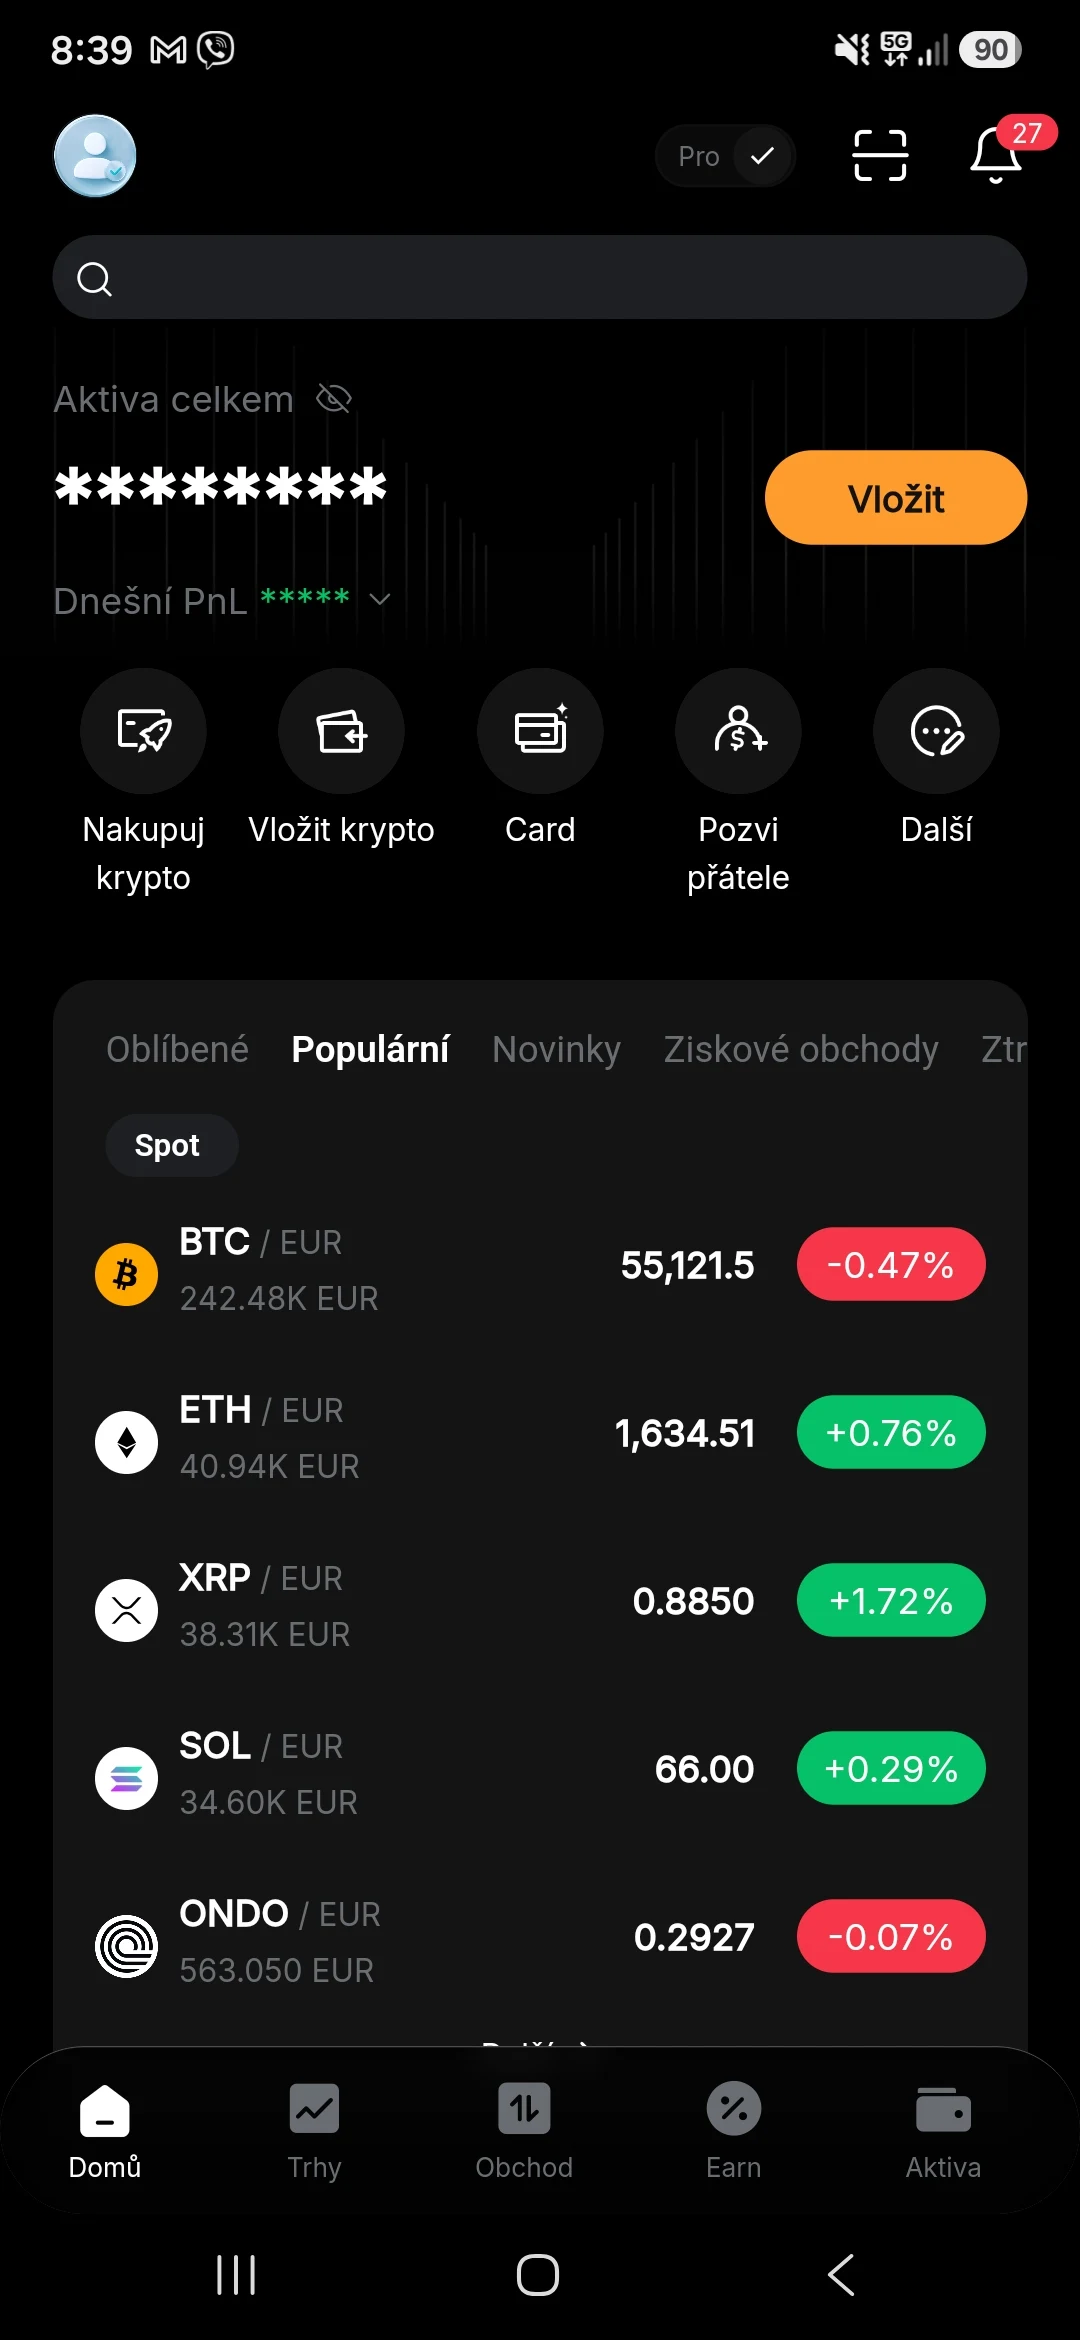Toggle the Pro mode switch

[x=726, y=156]
